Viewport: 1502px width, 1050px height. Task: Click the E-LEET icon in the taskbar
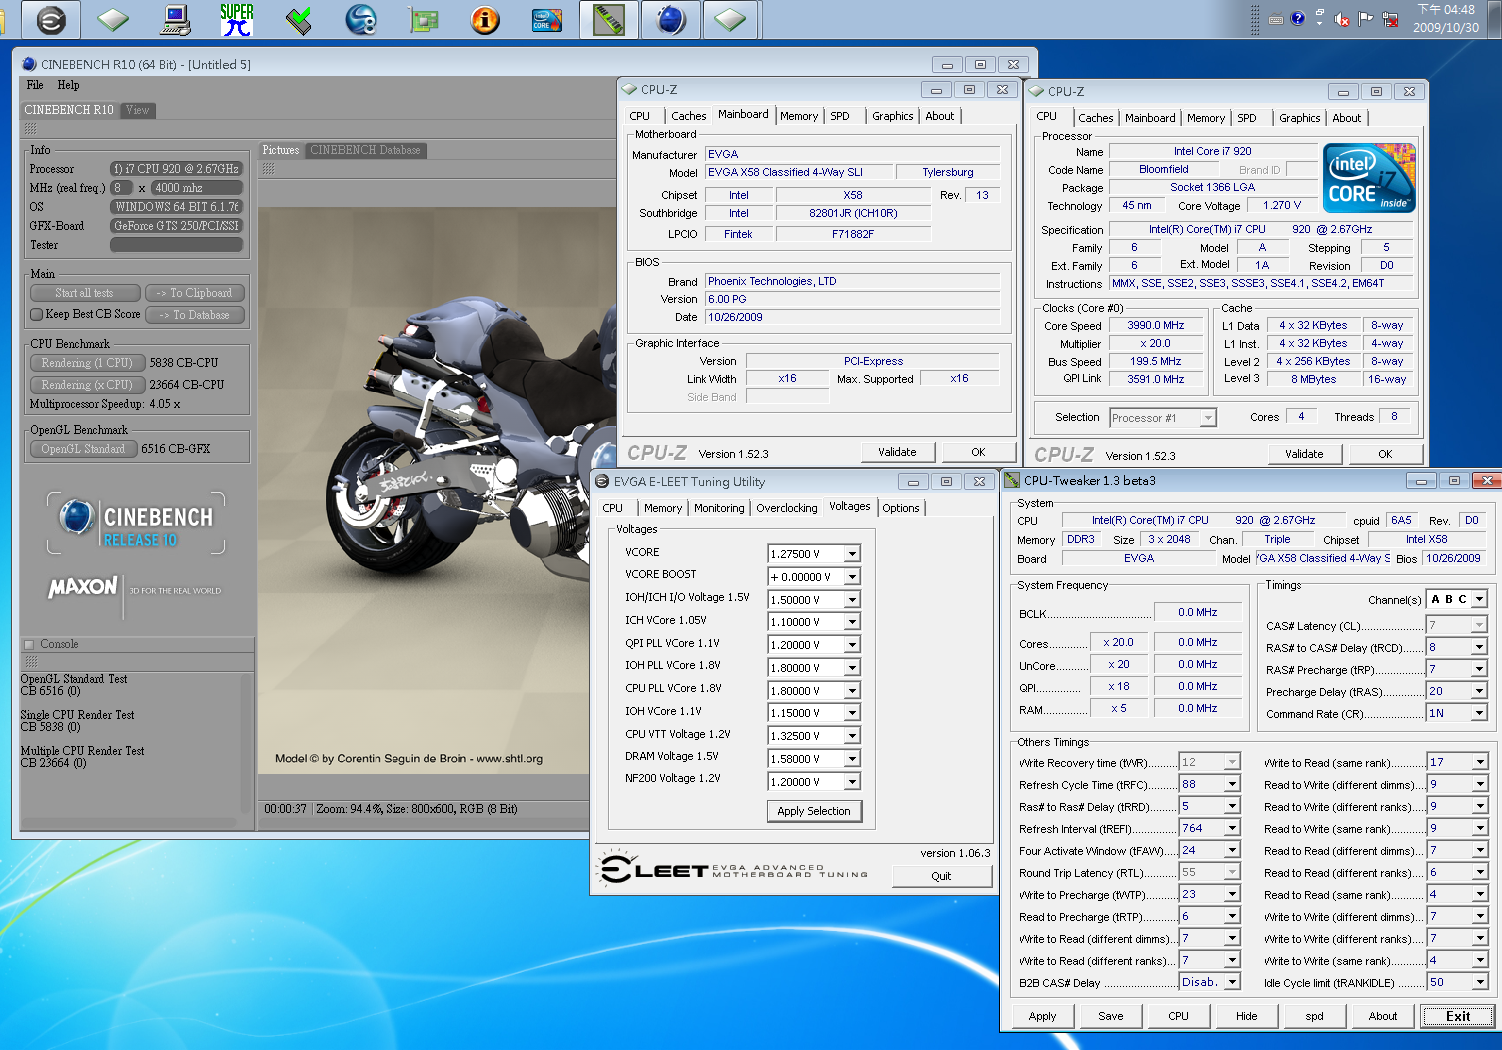click(51, 20)
